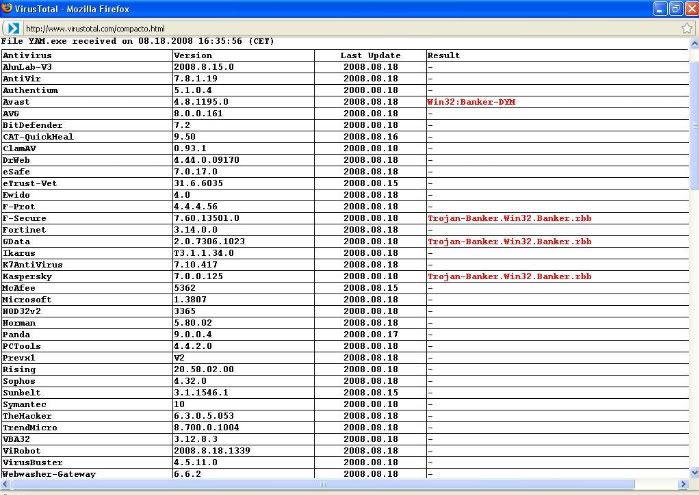Screen dimensions: 699x495
Task: Click the vertical scrollbar down arrow
Action: (x=694, y=473)
